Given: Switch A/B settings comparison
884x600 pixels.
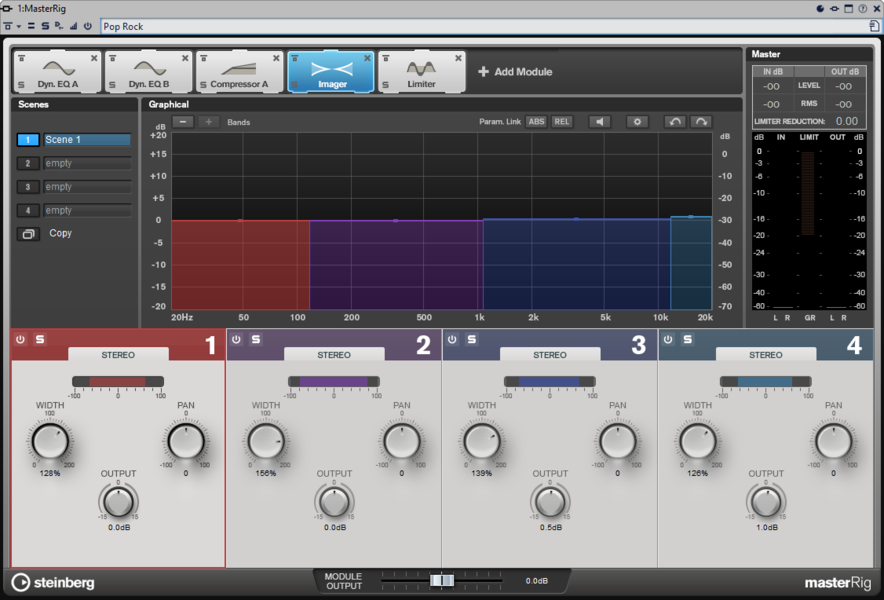Looking at the screenshot, I should point(31,27).
